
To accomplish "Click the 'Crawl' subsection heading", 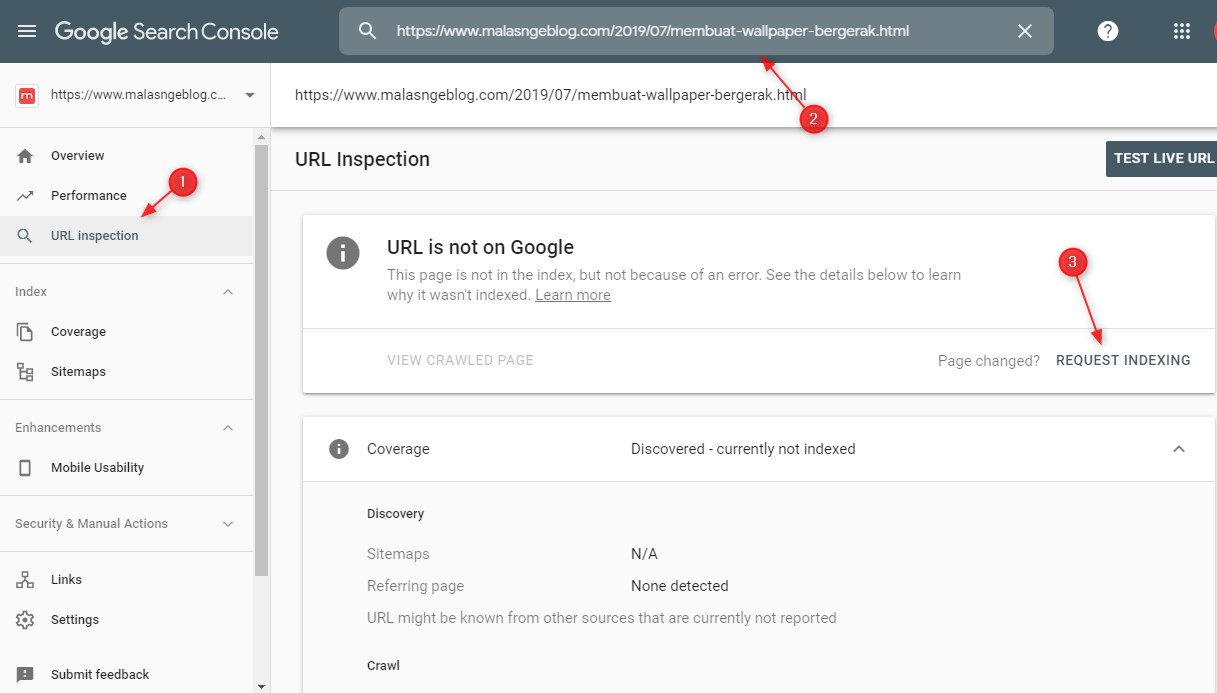I will 384,666.
